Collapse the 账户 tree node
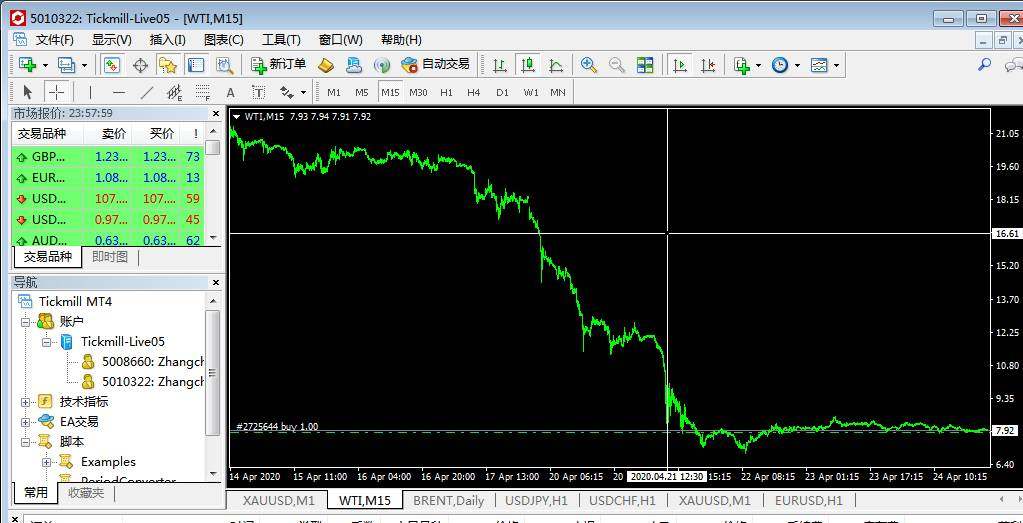The height and width of the screenshot is (523, 1023). click(26, 322)
